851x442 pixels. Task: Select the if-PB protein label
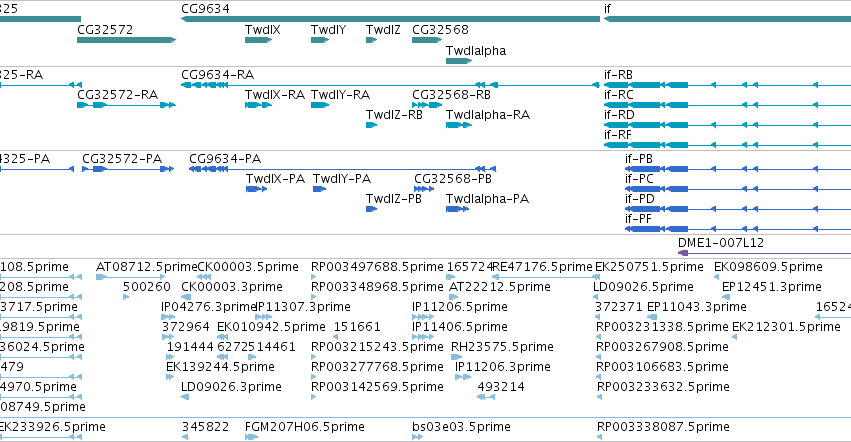pos(639,159)
